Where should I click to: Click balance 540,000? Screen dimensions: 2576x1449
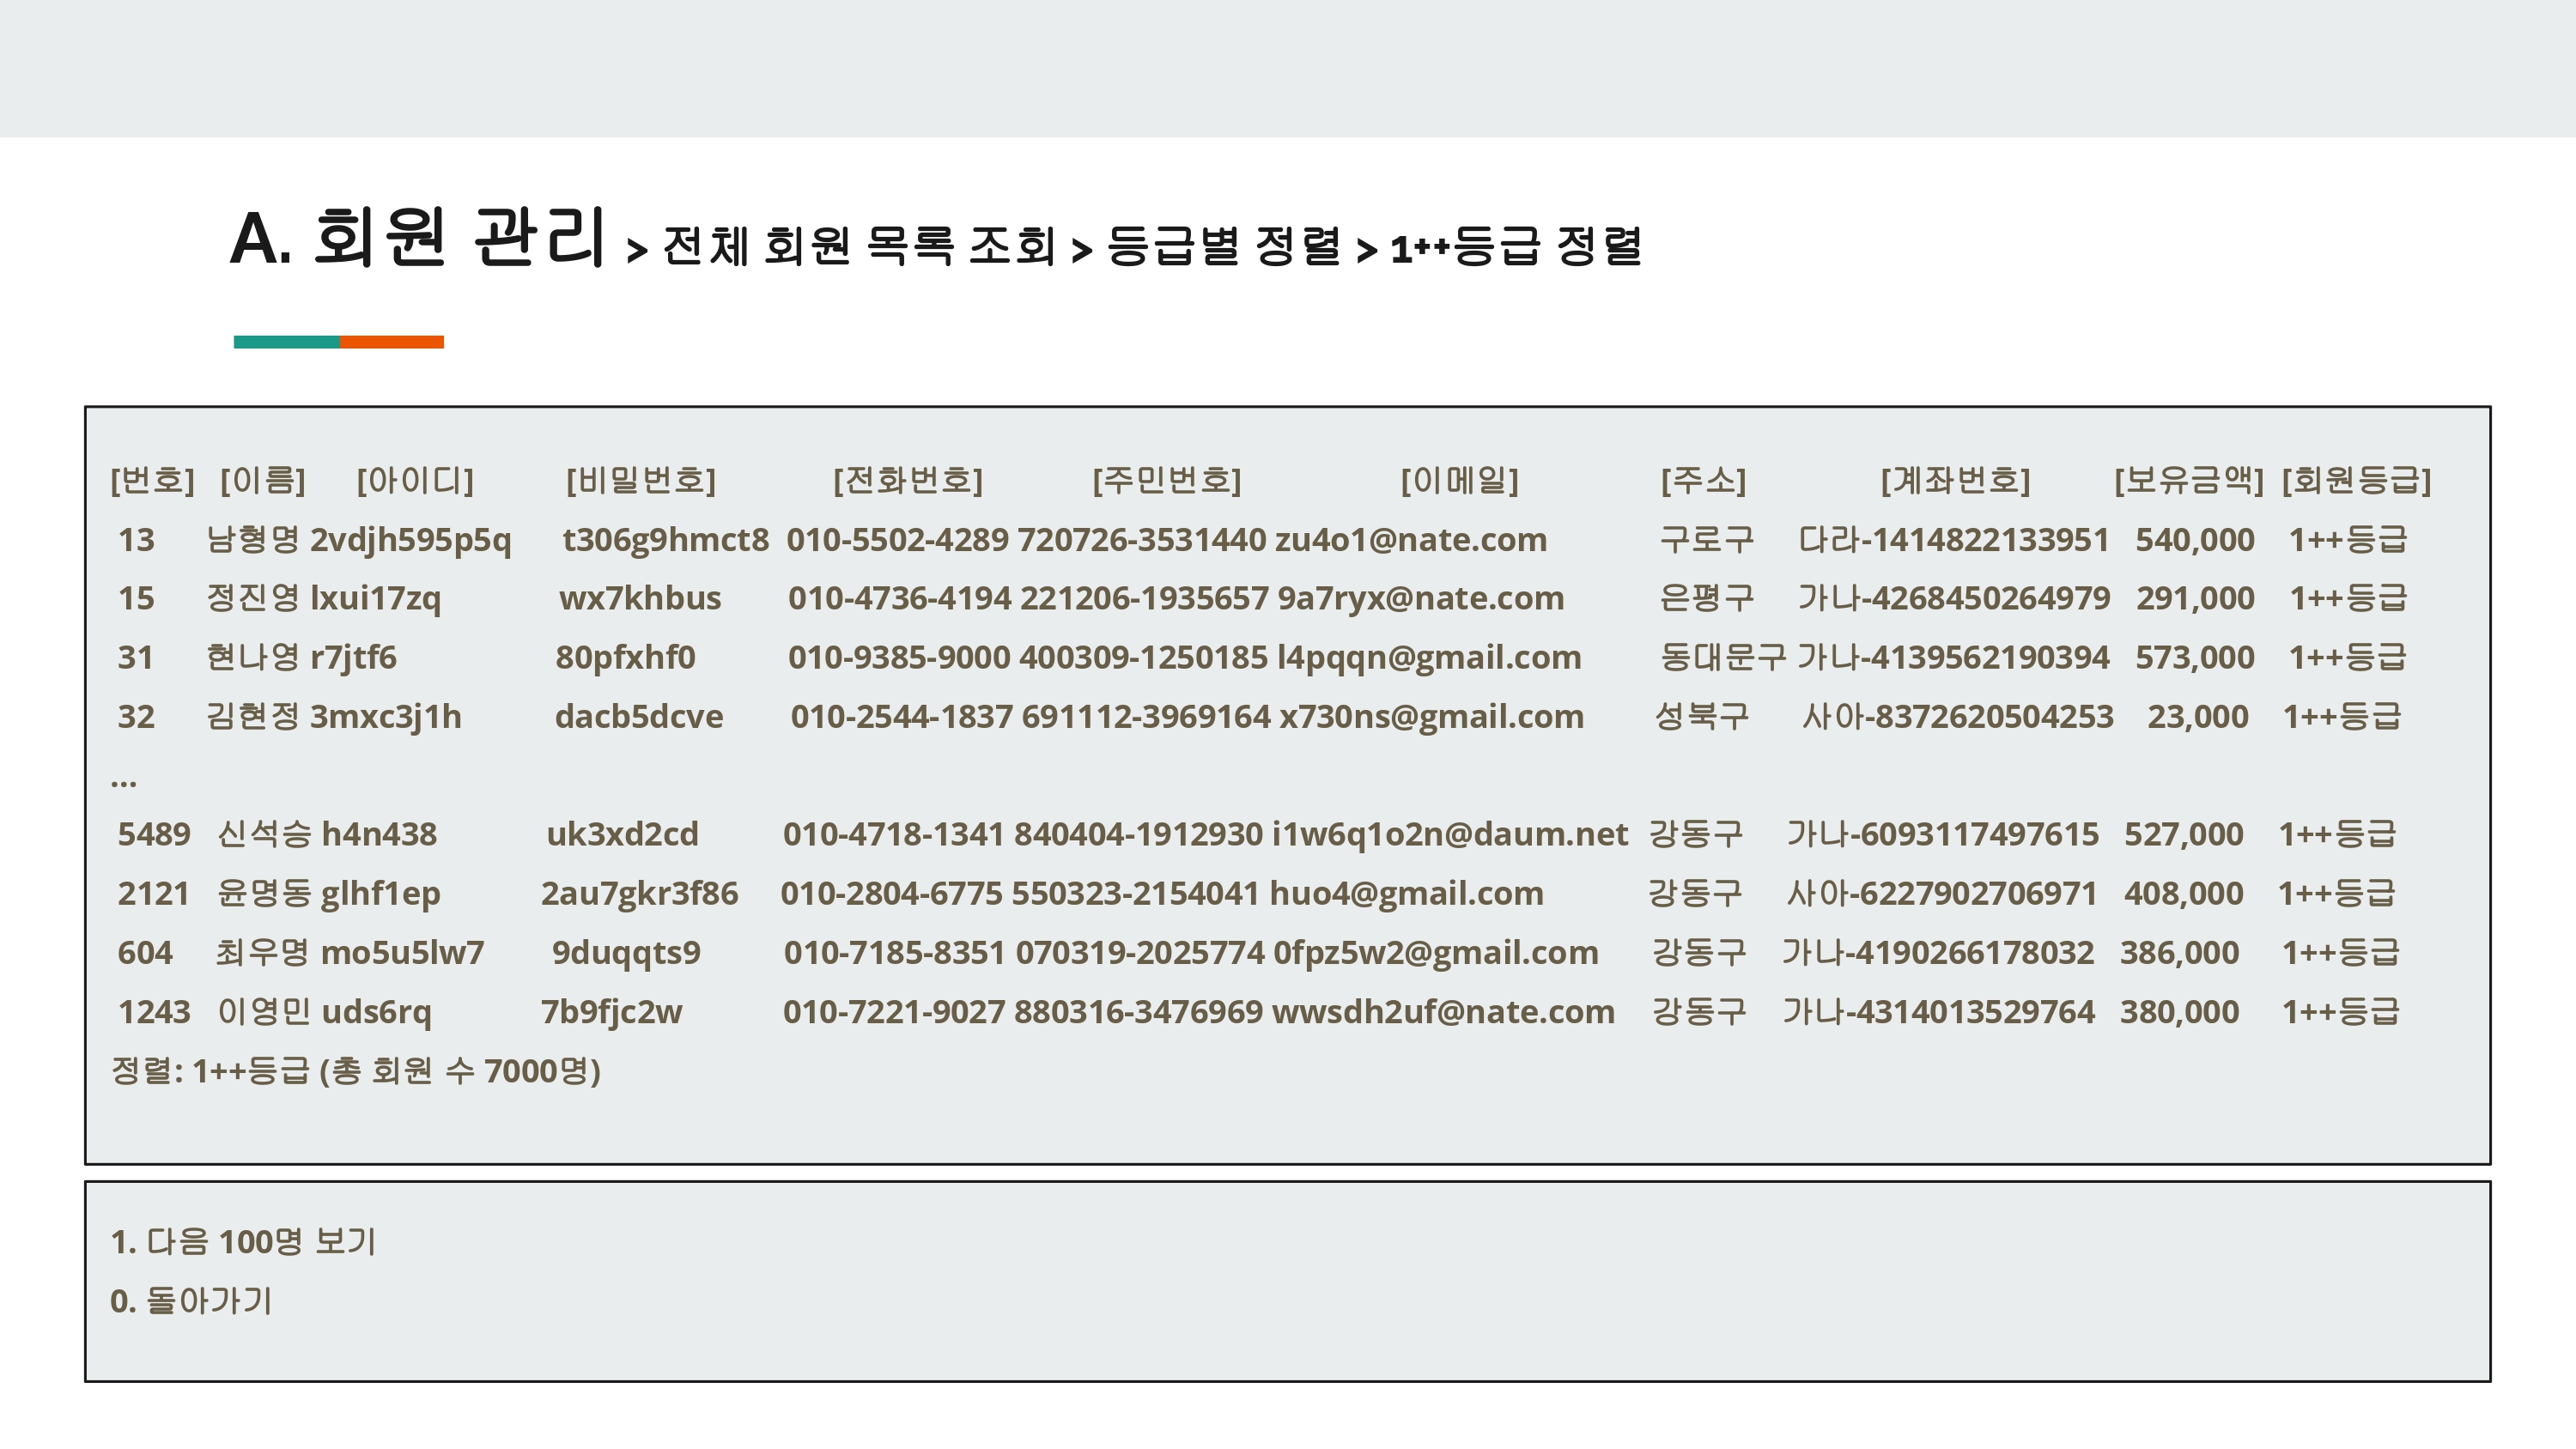point(2195,539)
